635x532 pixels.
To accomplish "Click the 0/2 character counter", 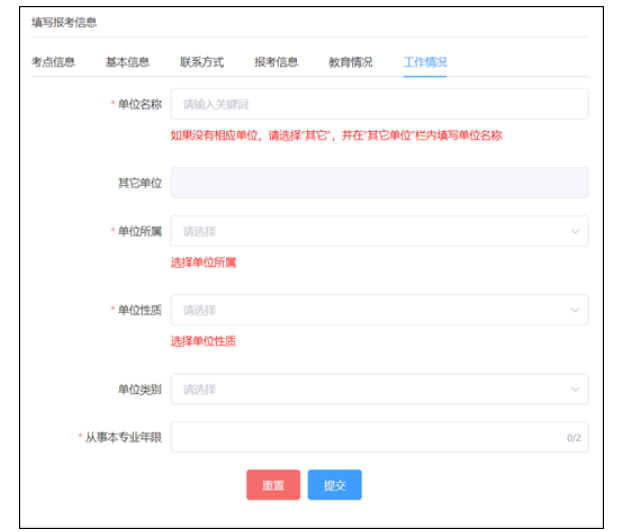I will [x=574, y=438].
